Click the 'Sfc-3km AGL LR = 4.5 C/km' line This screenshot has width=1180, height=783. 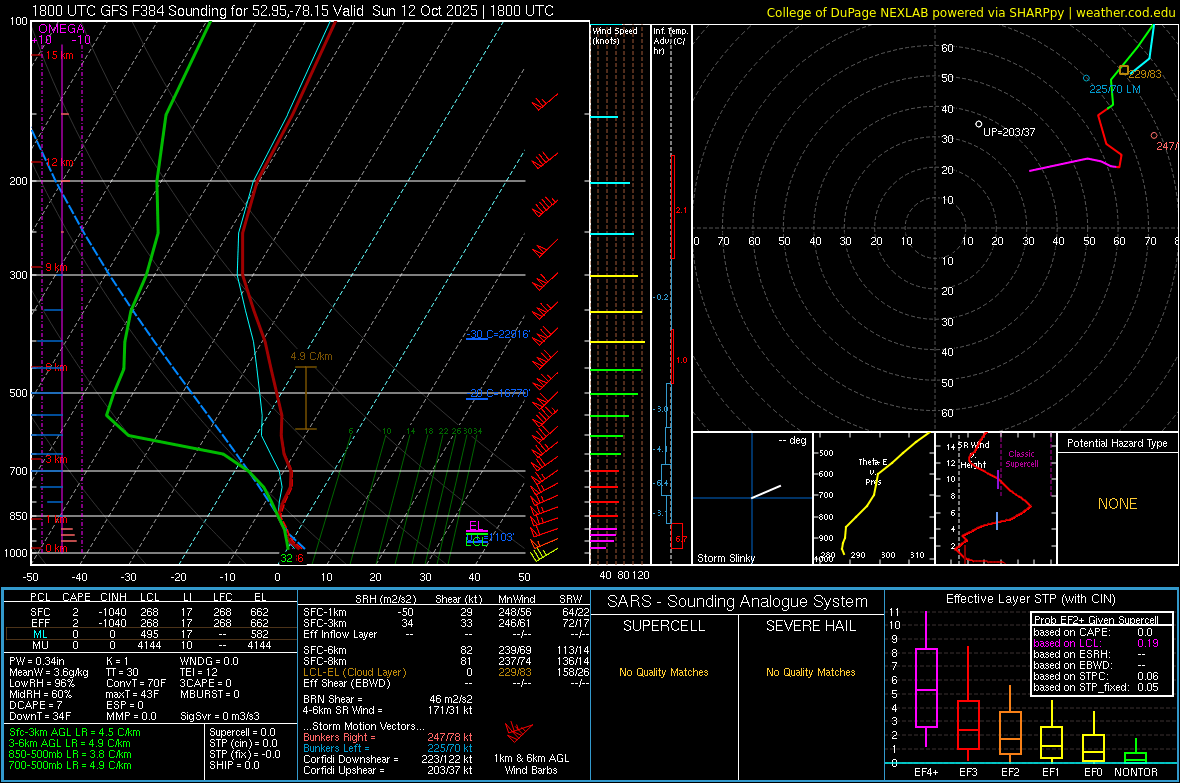tap(75, 732)
